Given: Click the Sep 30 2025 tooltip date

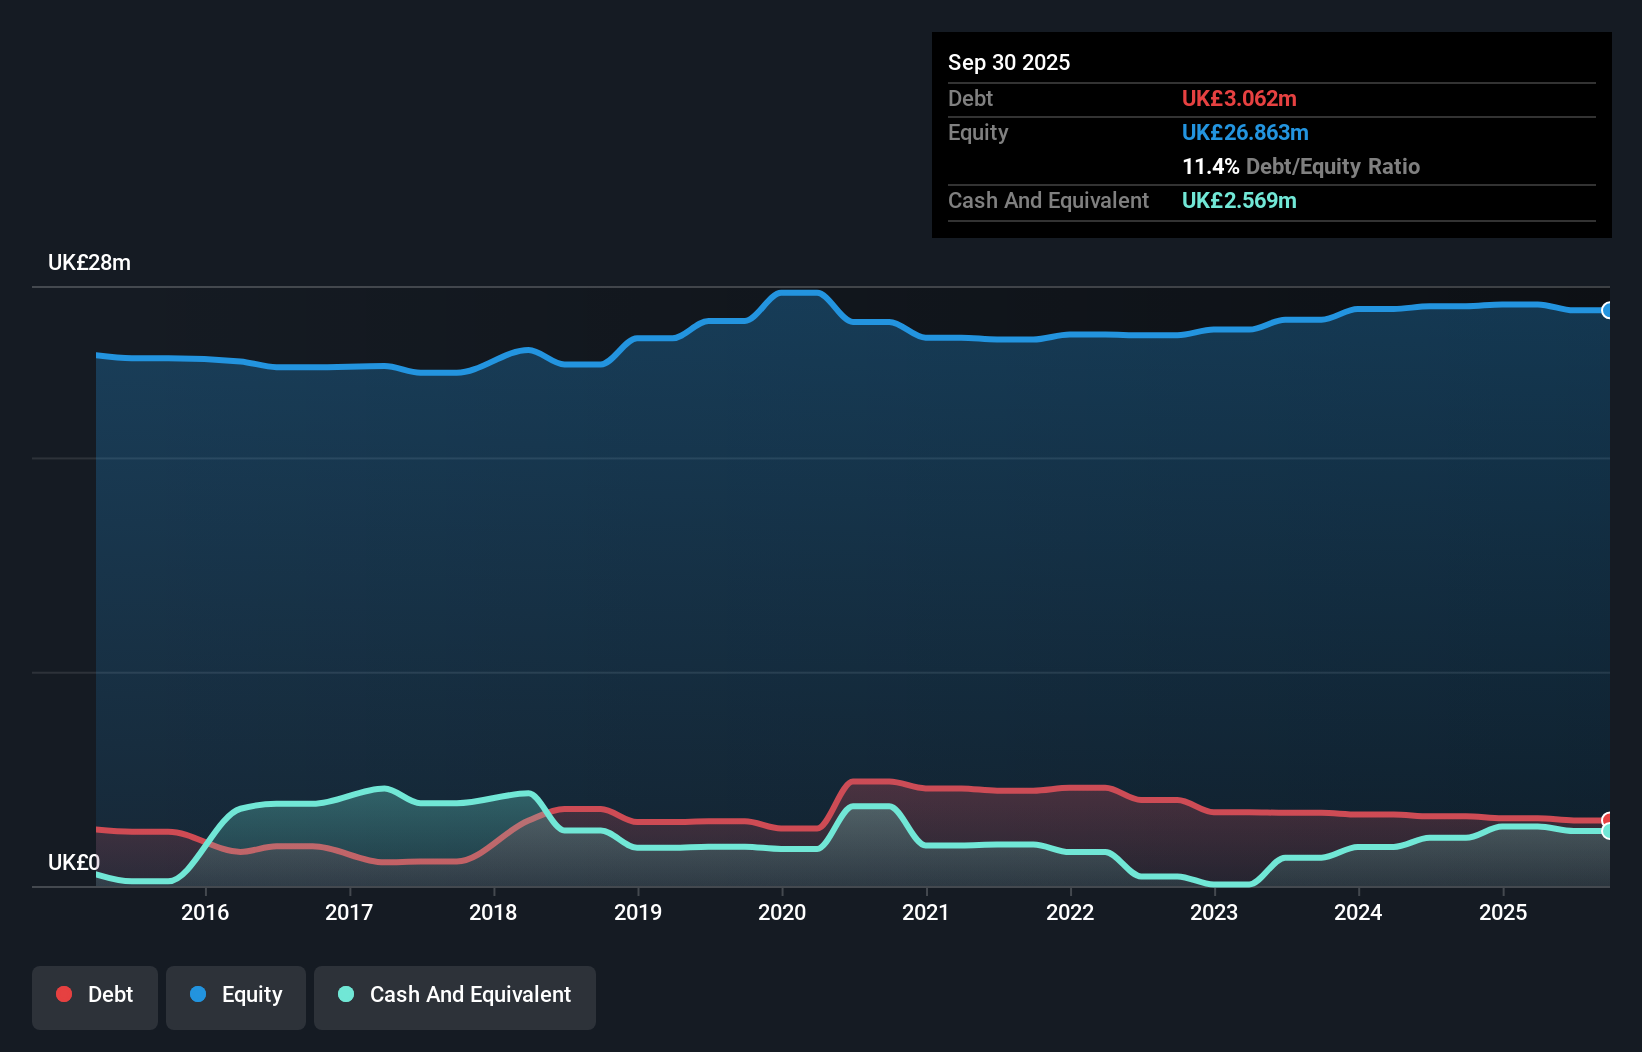Looking at the screenshot, I should [x=1009, y=62].
